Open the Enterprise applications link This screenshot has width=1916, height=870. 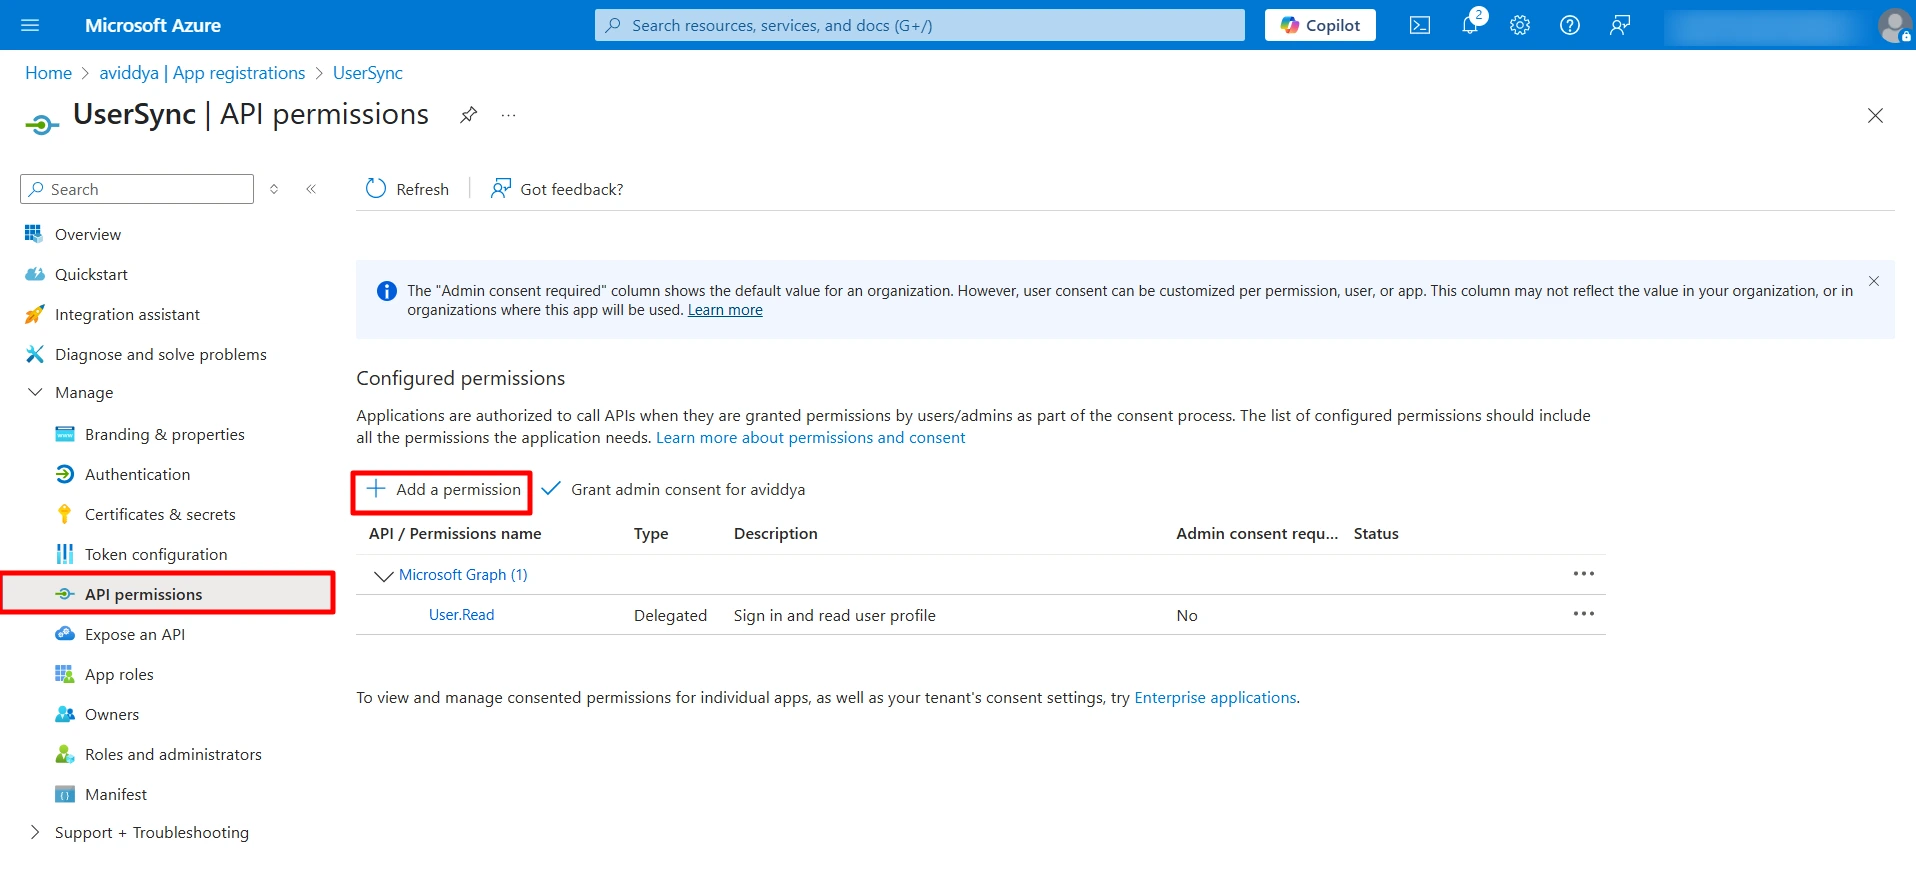click(x=1215, y=697)
